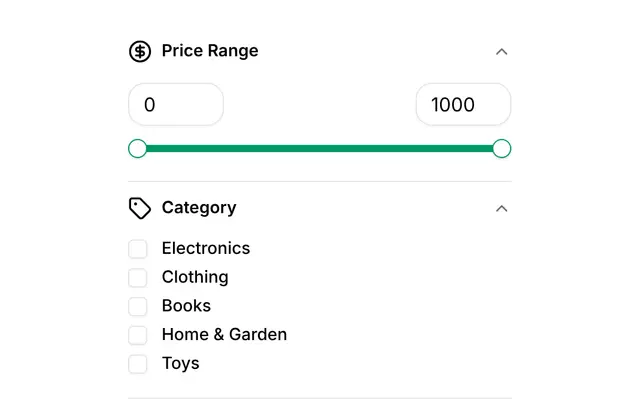This screenshot has width=640, height=400.
Task: Check the Books checkbox
Action: pyautogui.click(x=138, y=306)
